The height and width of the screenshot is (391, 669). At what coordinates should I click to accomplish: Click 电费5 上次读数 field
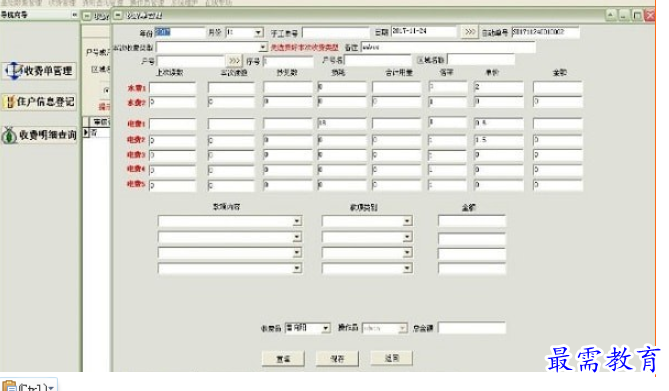[172, 185]
